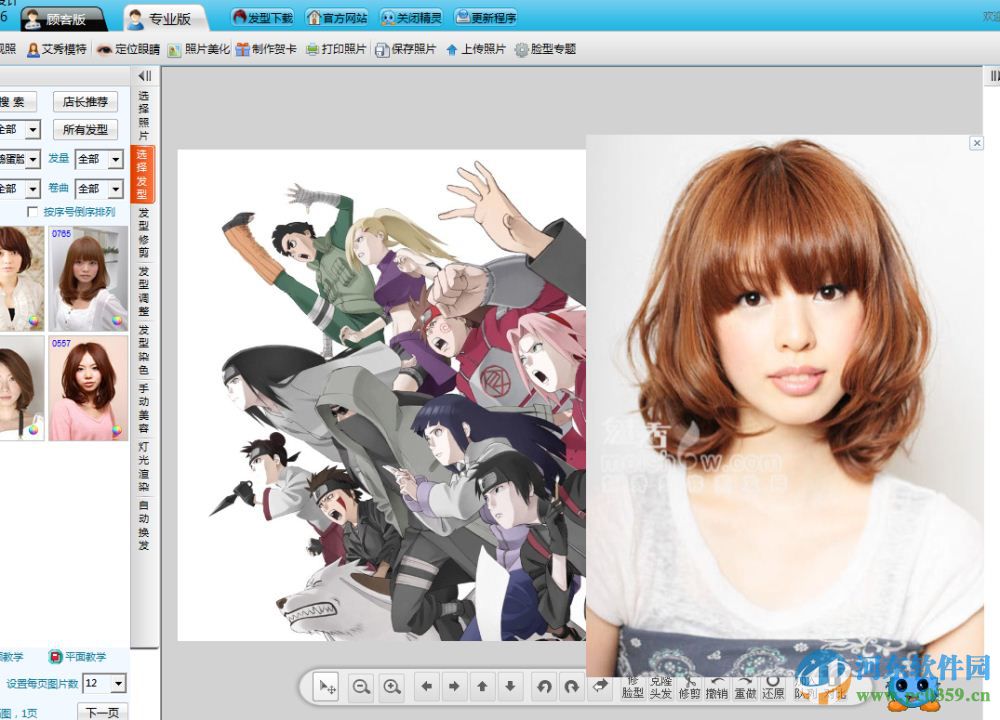Select the move/pointer tool in bottom toolbar
This screenshot has width=1000, height=720.
pyautogui.click(x=327, y=687)
